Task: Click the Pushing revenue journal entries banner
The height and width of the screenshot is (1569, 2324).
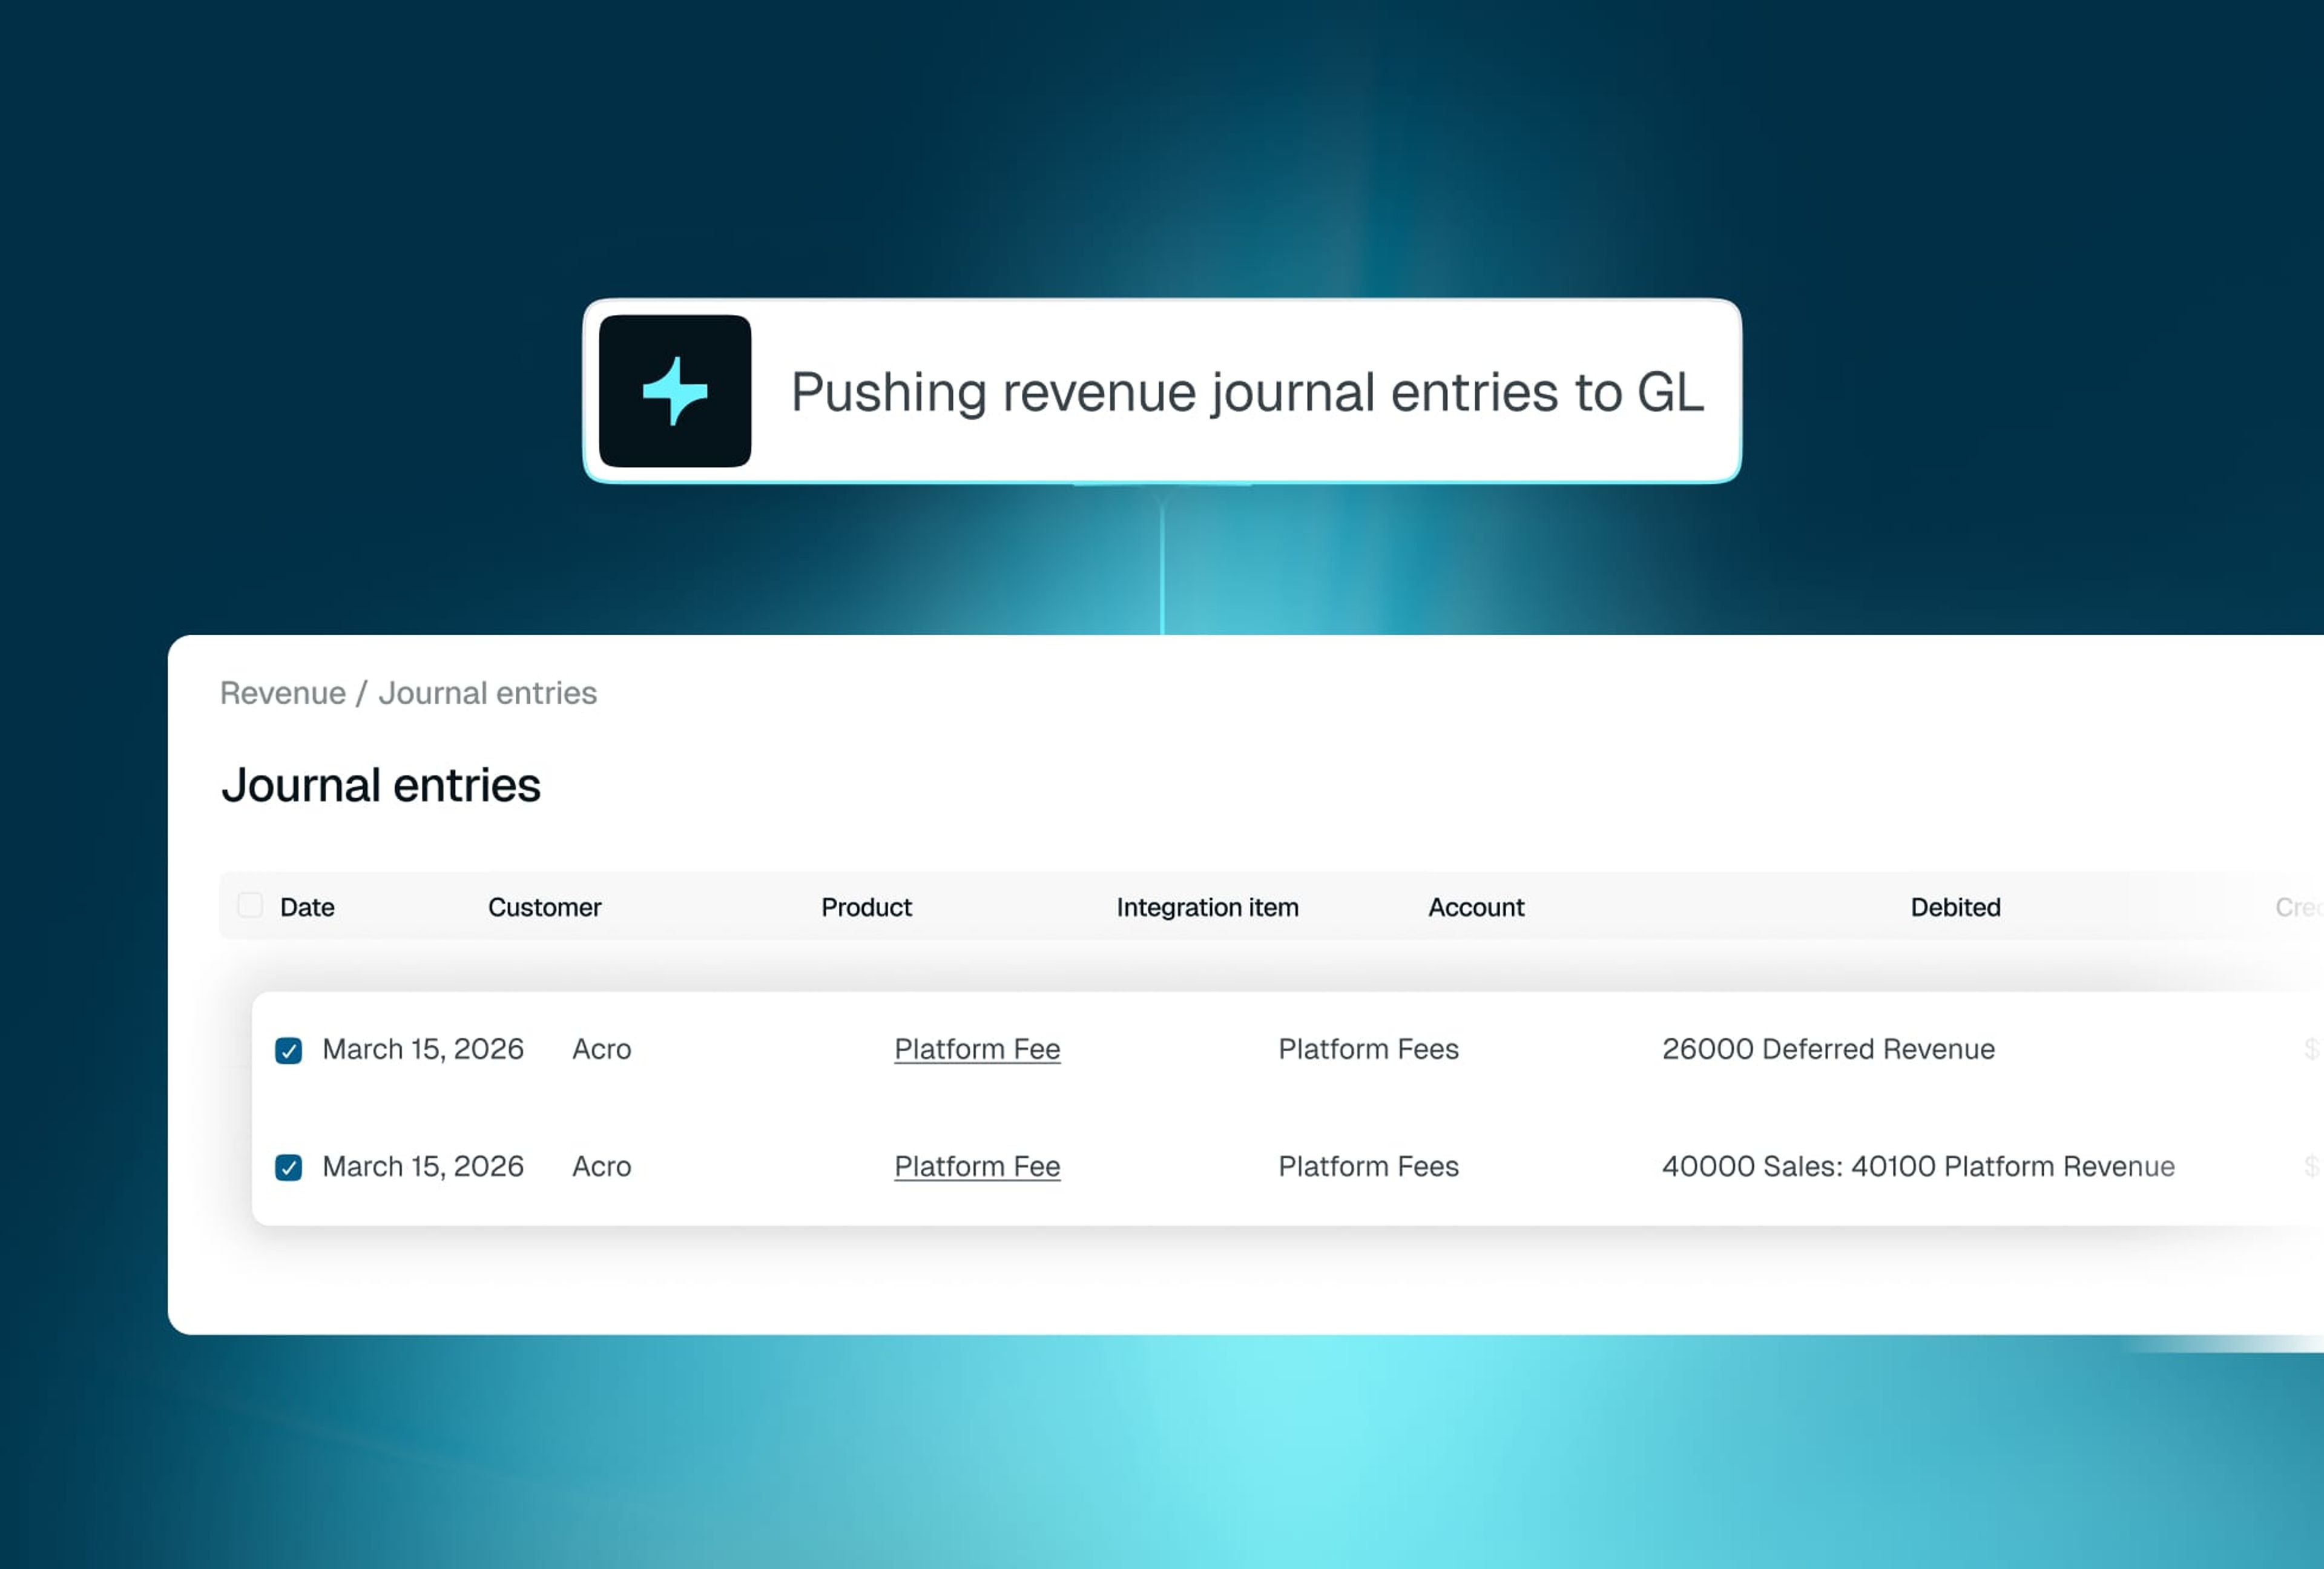Action: [1246, 391]
